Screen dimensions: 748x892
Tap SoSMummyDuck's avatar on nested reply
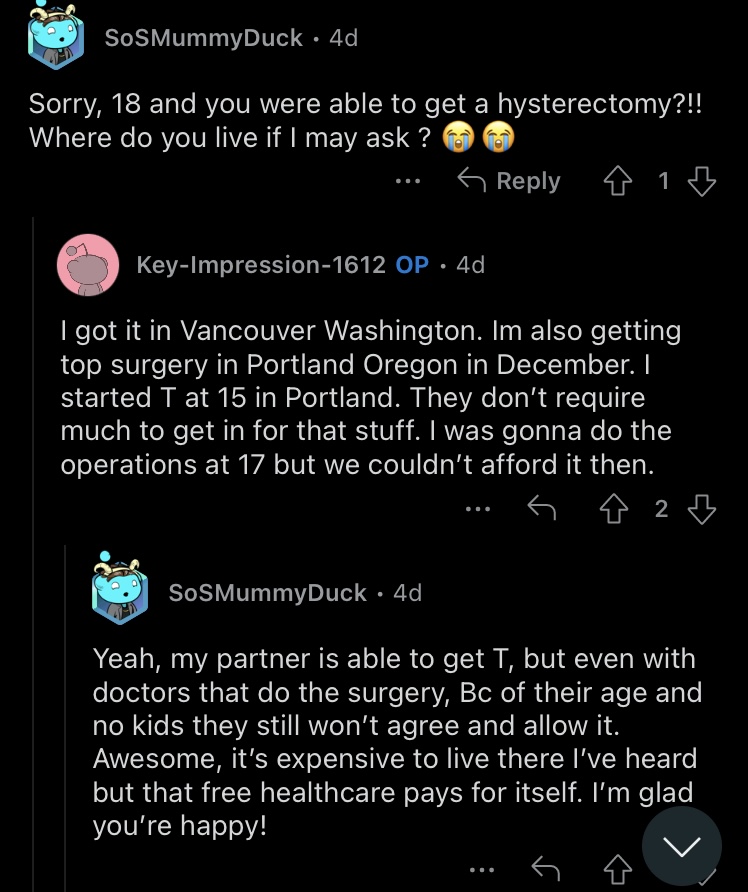pyautogui.click(x=120, y=589)
